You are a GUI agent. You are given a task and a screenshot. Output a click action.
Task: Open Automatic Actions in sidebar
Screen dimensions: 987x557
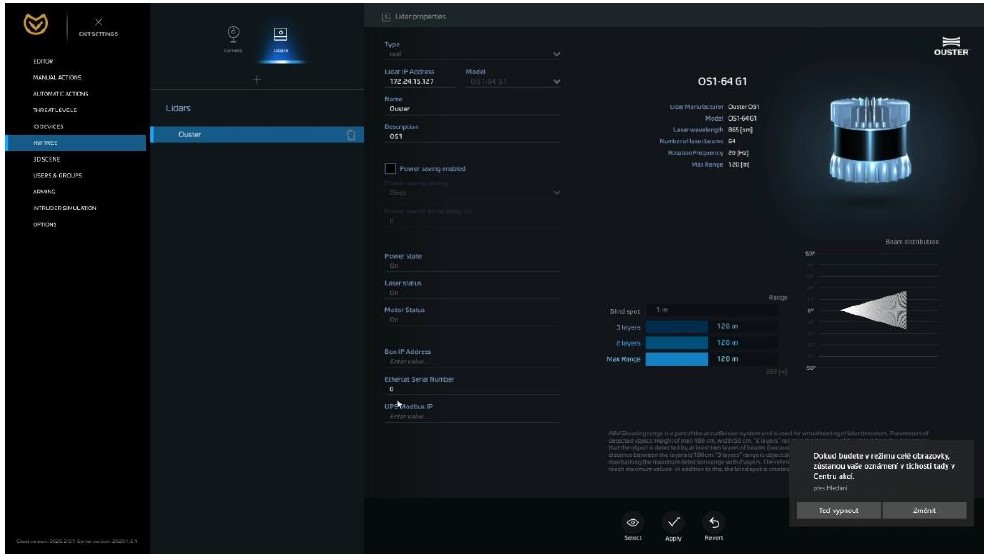coord(60,94)
